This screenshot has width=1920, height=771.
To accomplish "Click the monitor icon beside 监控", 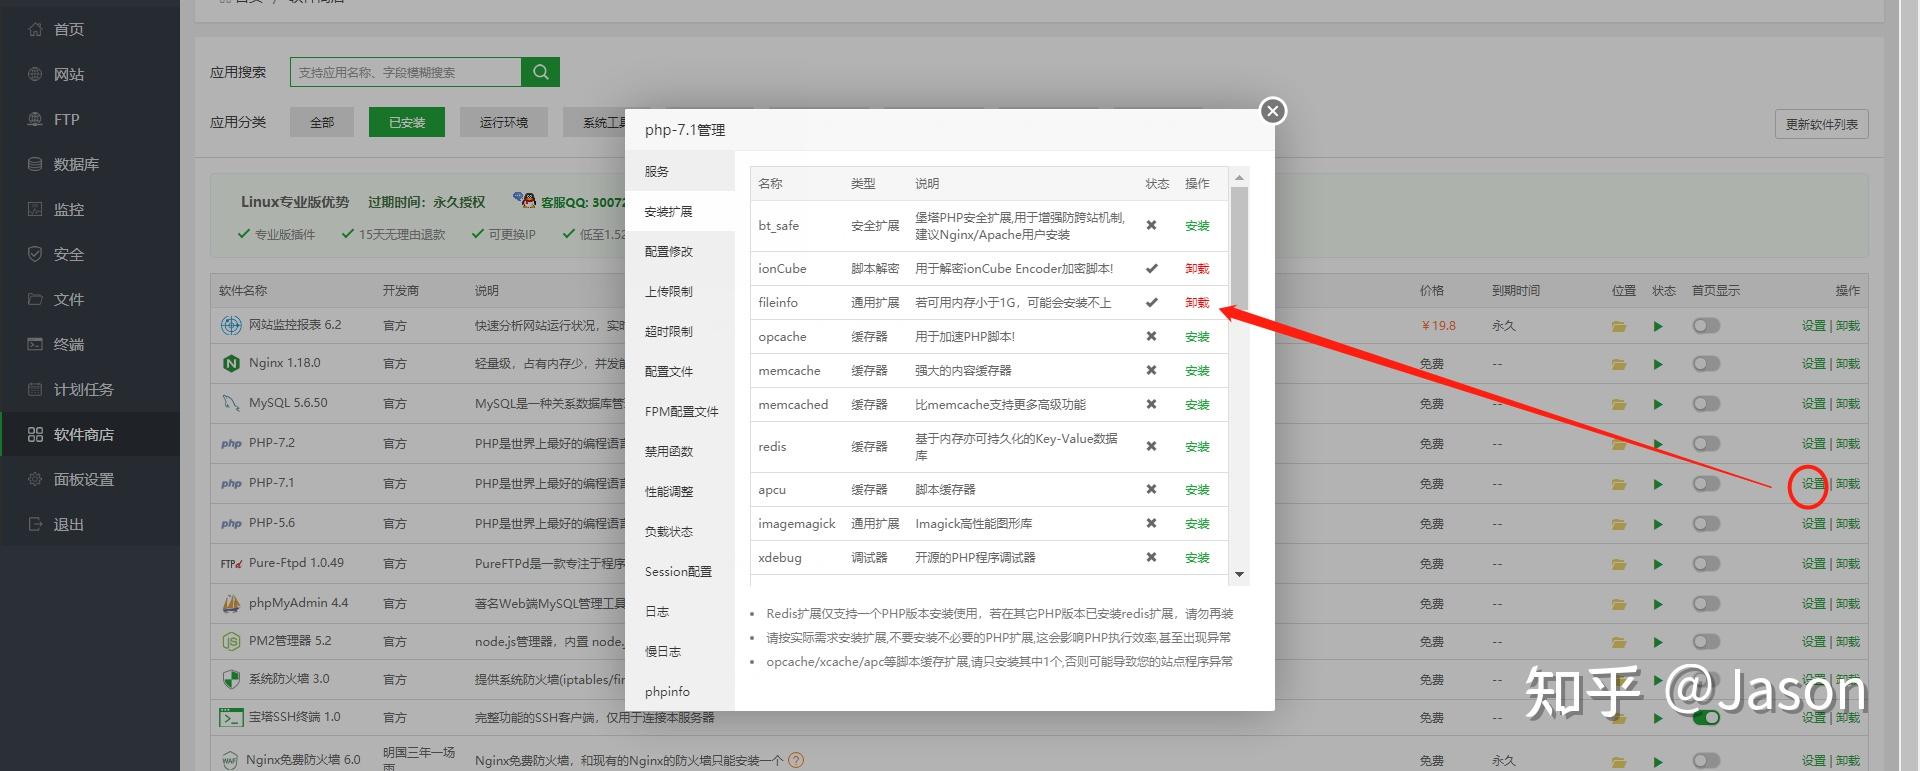I will pyautogui.click(x=35, y=209).
